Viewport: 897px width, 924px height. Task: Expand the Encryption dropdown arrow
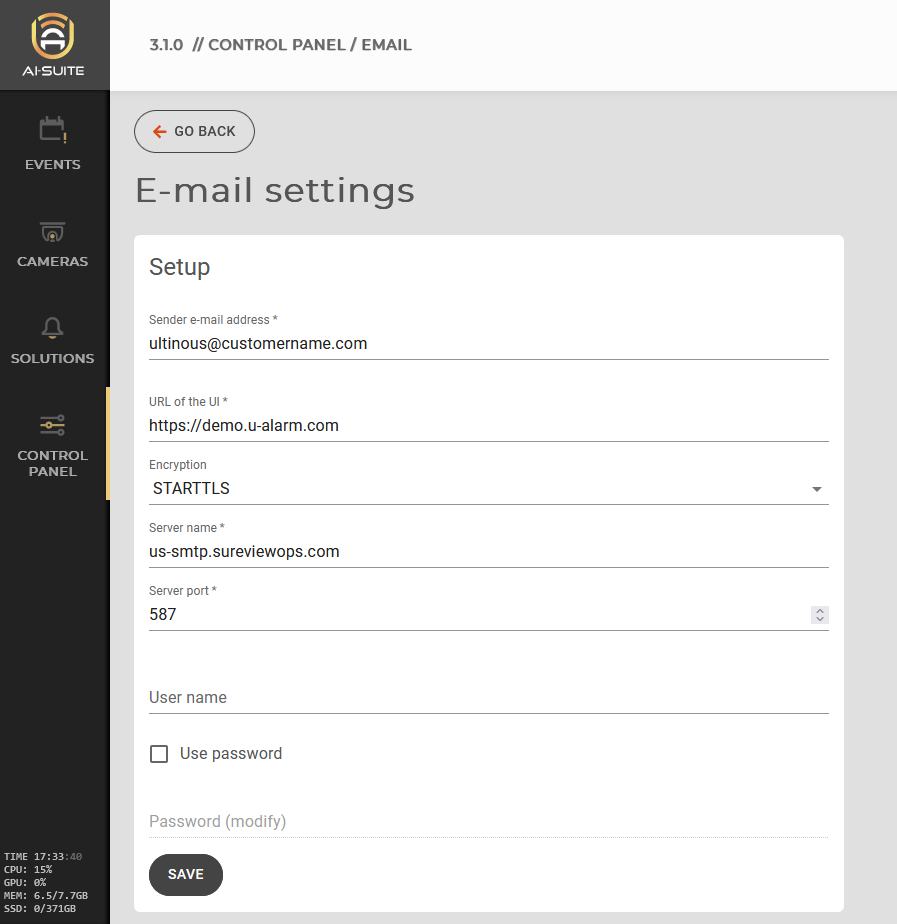tap(817, 489)
